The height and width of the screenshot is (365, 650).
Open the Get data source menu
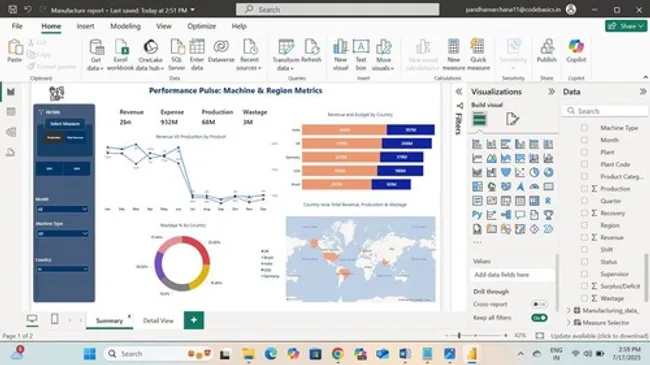click(96, 55)
